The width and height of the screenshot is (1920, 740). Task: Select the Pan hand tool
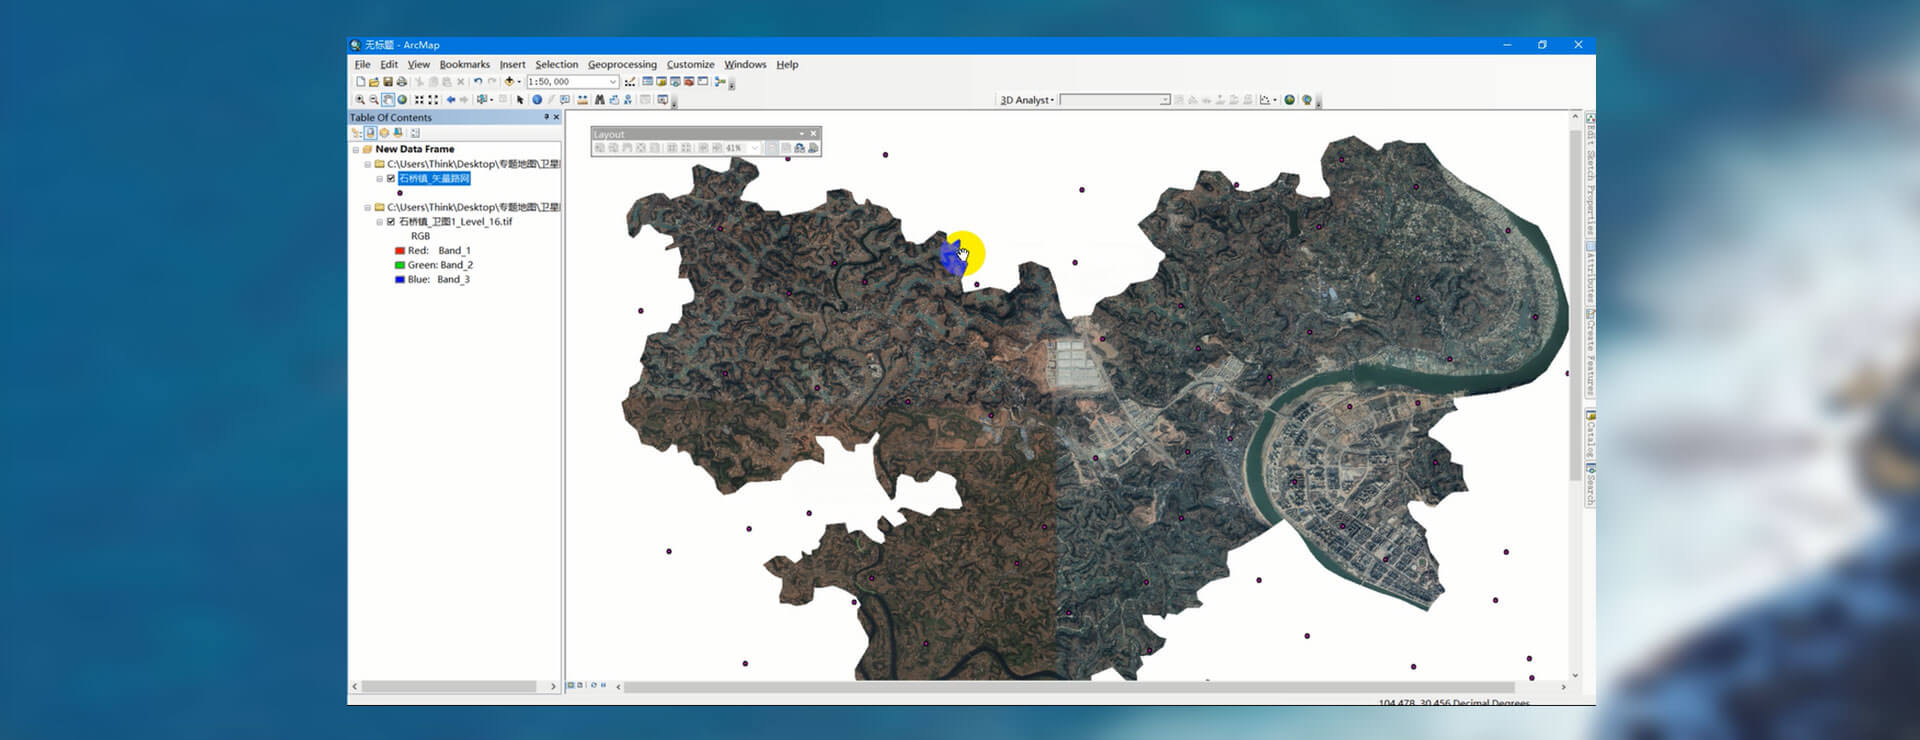pos(388,100)
